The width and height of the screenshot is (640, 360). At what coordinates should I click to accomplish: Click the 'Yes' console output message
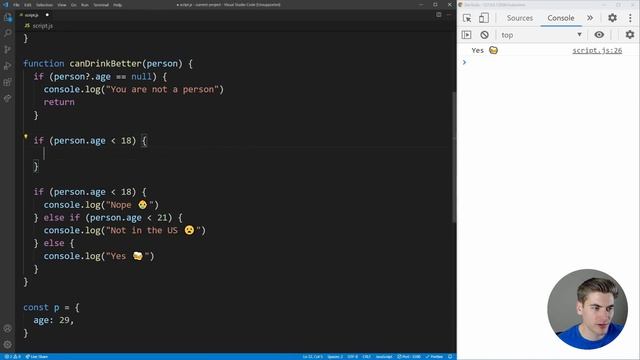484,50
